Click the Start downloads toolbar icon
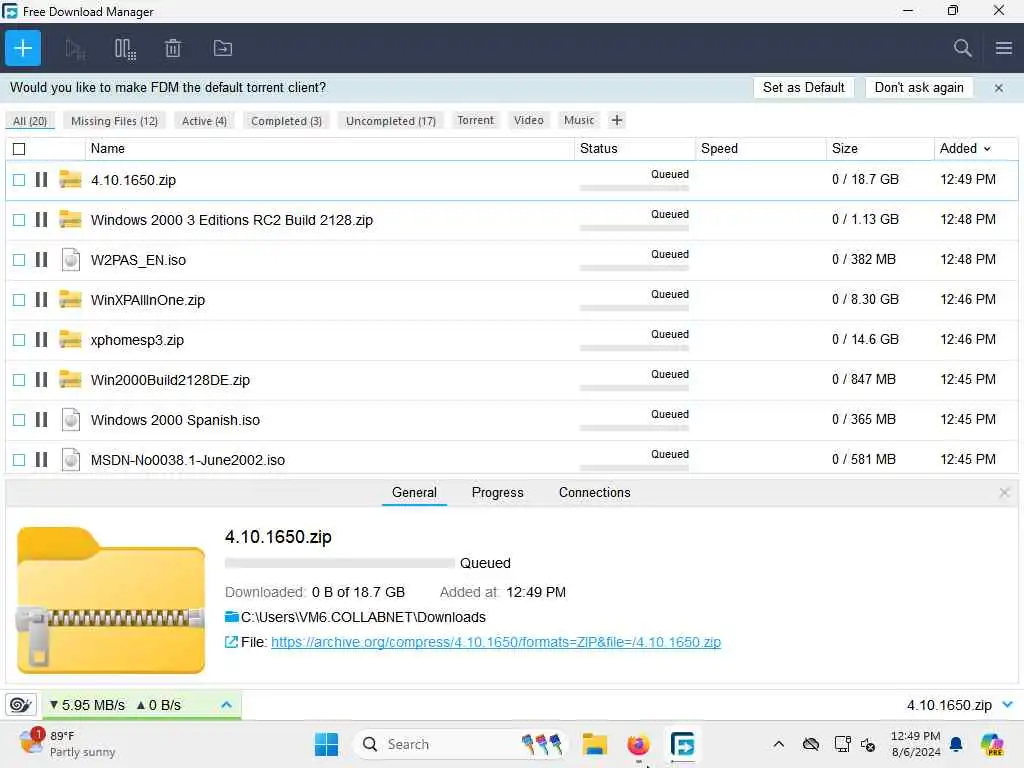Image resolution: width=1024 pixels, height=768 pixels. coord(75,48)
